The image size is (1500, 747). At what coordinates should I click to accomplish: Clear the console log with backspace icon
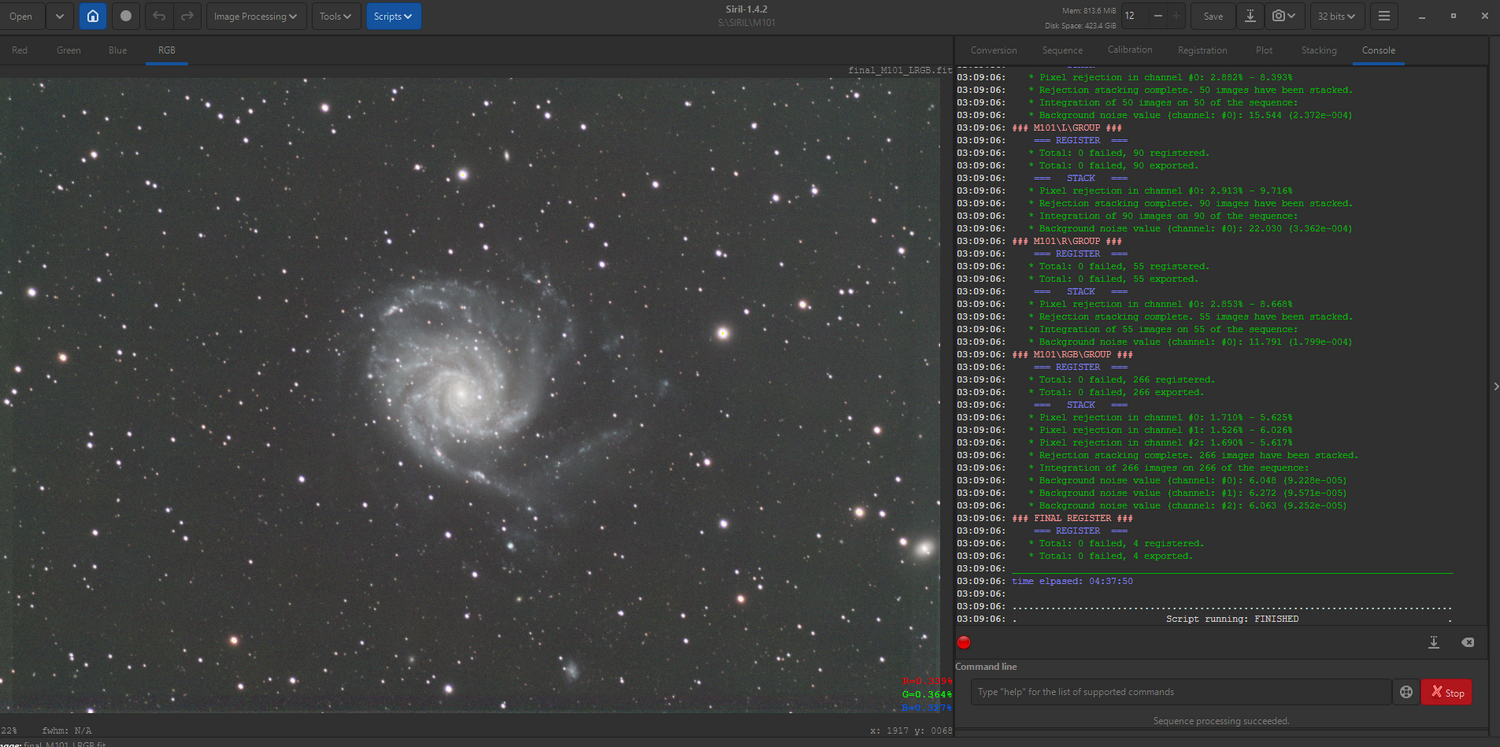(1467, 642)
